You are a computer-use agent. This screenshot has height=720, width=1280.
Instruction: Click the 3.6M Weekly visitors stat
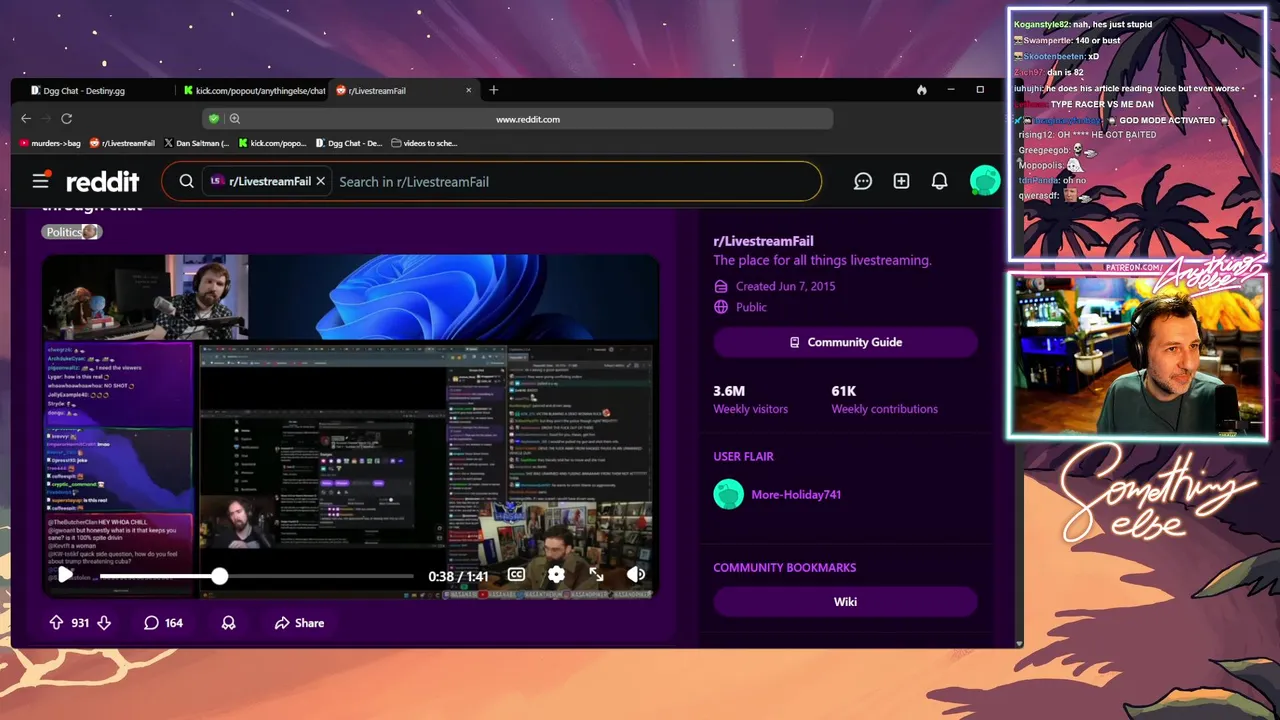coord(750,399)
